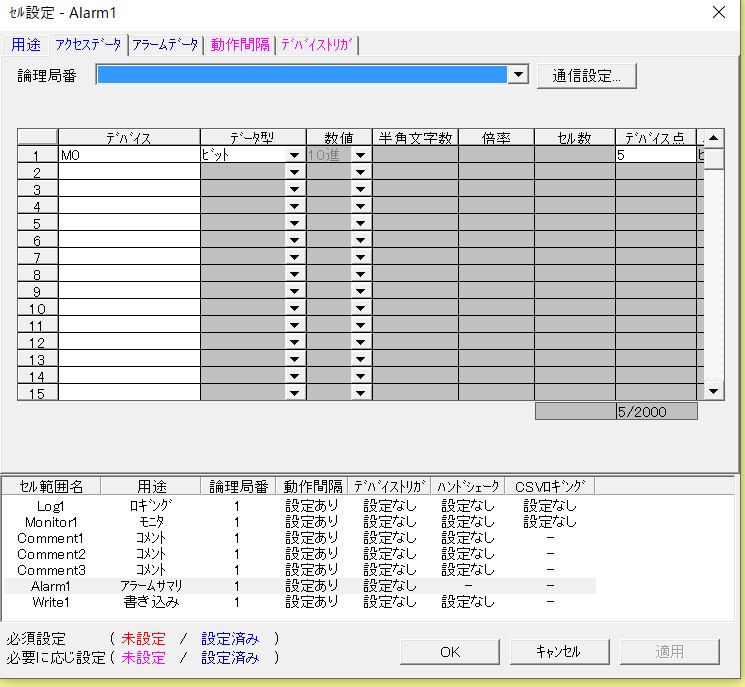This screenshot has height=687, width=745.
Task: Click the キャンセル button
Action: (558, 651)
